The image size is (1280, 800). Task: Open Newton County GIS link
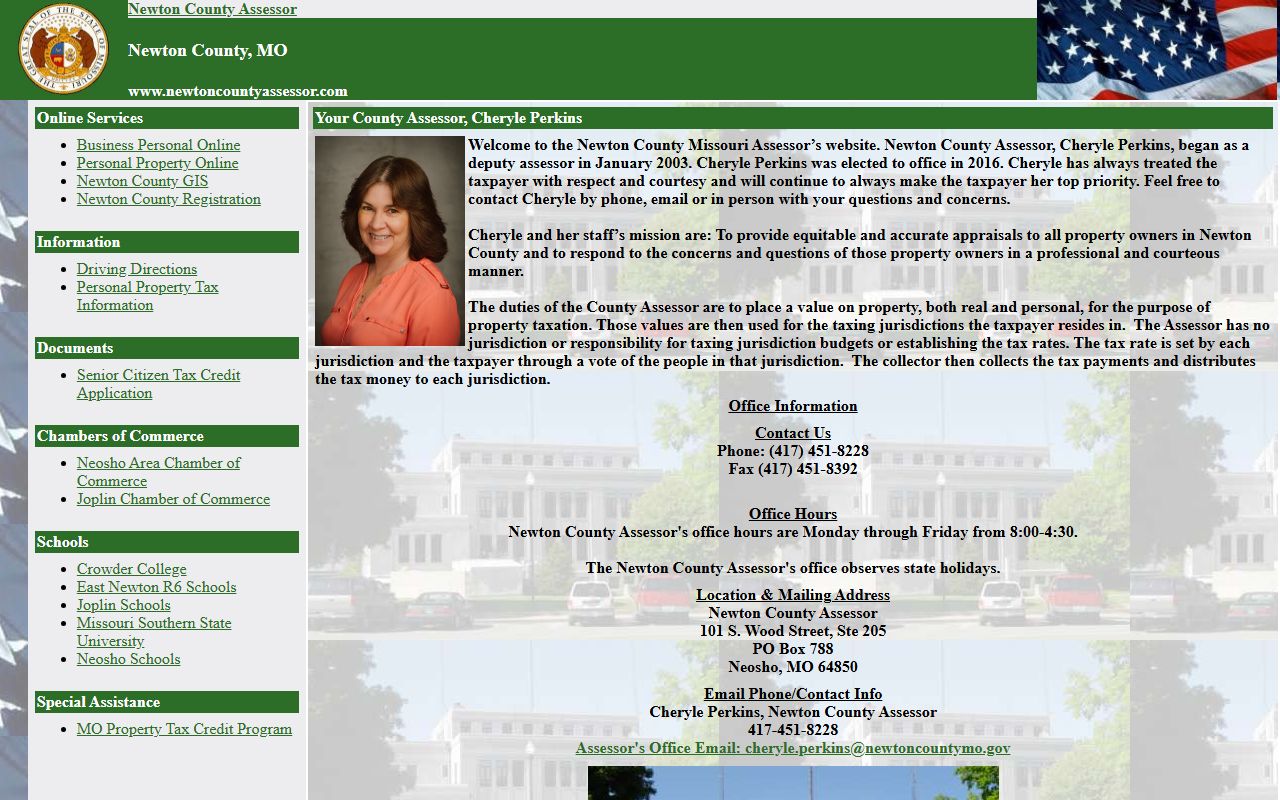click(142, 181)
